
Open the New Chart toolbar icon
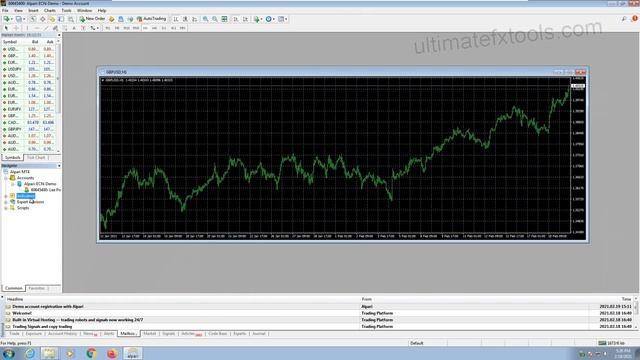tap(7, 19)
